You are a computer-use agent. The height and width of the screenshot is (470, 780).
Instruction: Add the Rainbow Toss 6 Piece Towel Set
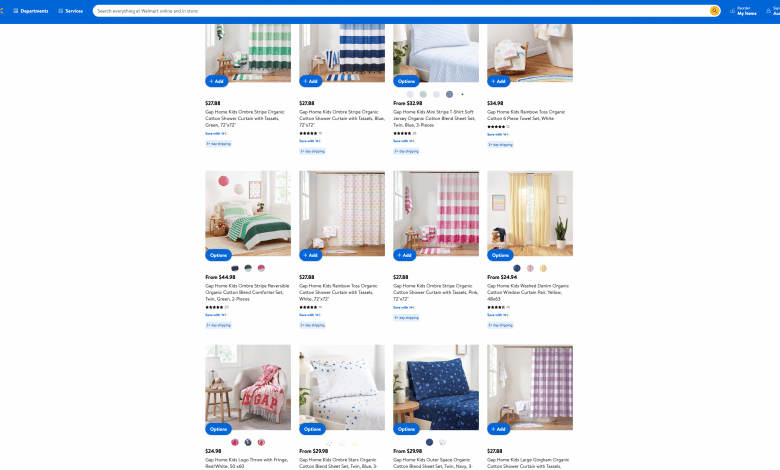pos(498,81)
